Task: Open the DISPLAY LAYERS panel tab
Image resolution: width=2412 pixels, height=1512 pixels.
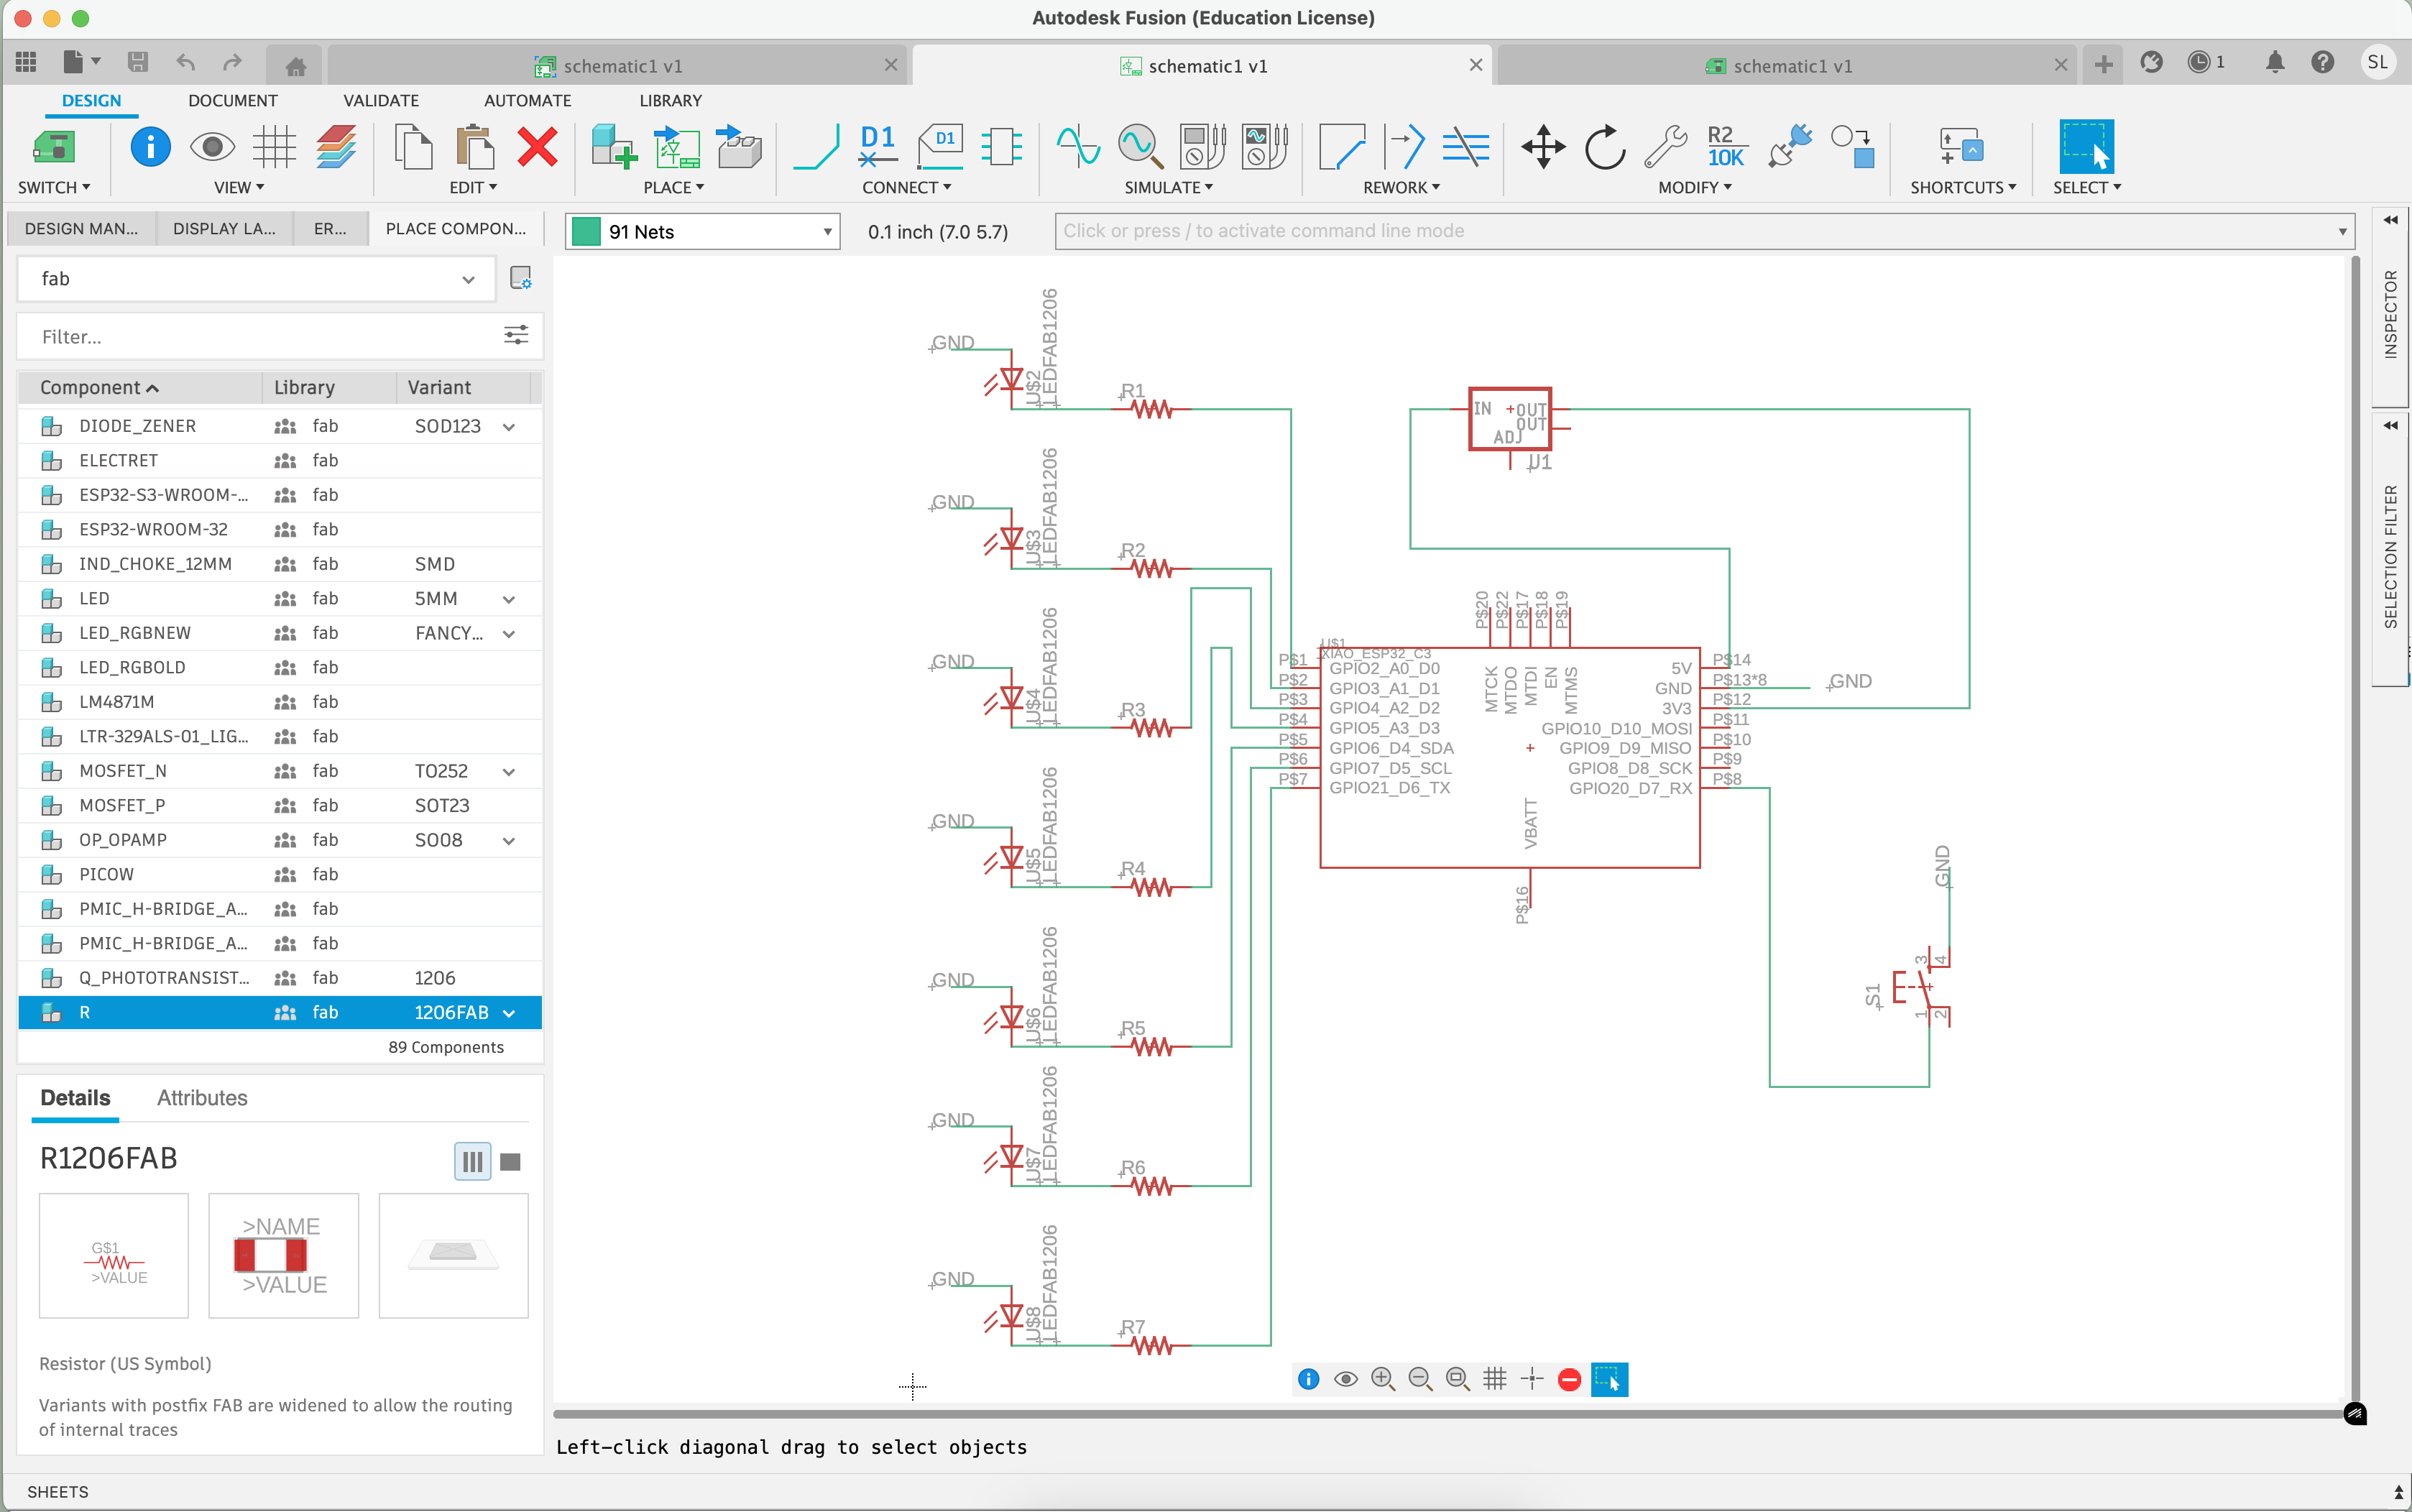Action: [224, 228]
